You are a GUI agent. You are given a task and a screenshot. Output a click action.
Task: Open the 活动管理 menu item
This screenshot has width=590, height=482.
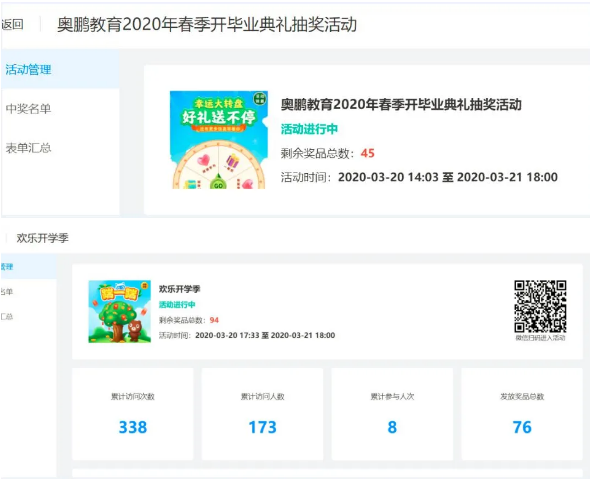click(28, 70)
